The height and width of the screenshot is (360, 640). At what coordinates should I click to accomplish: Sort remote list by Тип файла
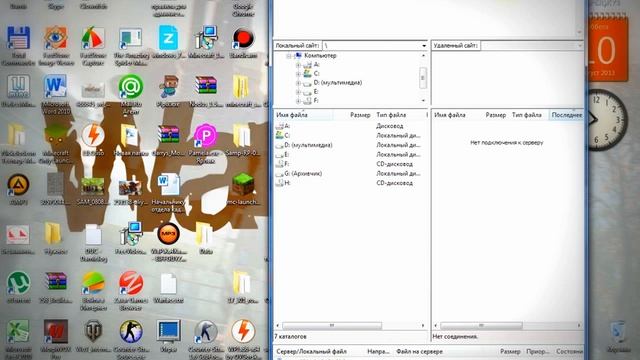pos(529,115)
